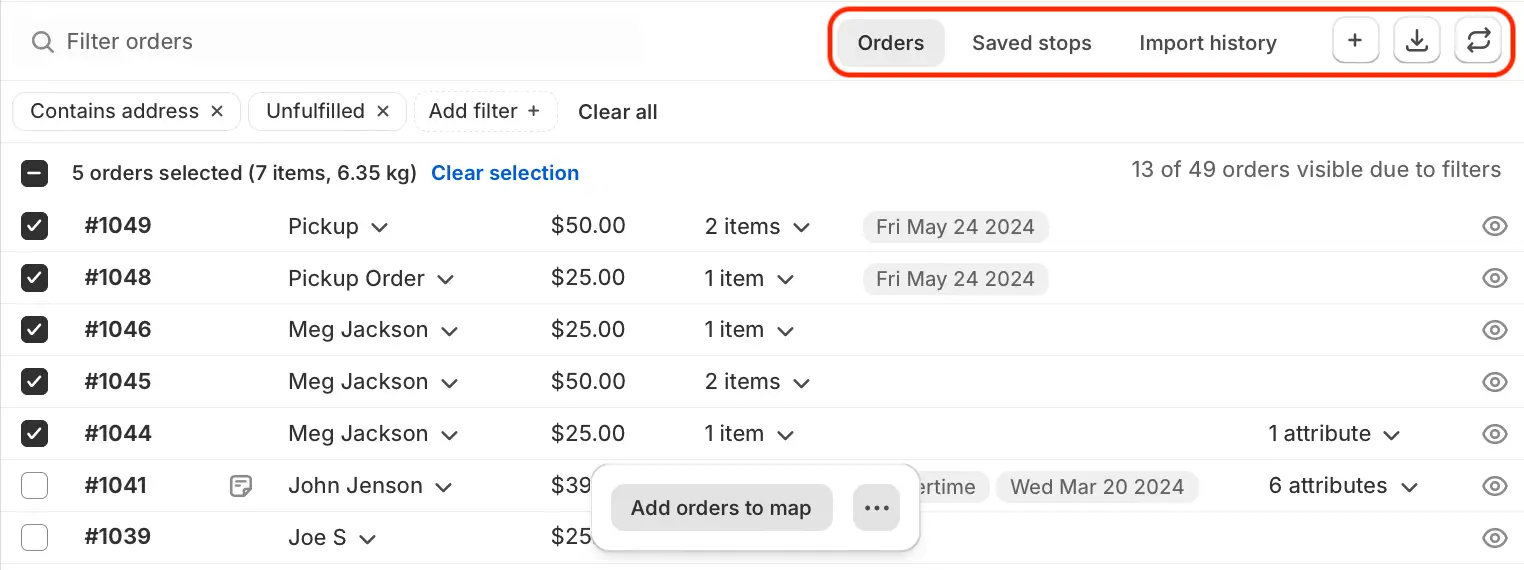Expand Meg Jackson dropdown on order #1045
Viewport: 1524px width, 570px height.
click(450, 383)
